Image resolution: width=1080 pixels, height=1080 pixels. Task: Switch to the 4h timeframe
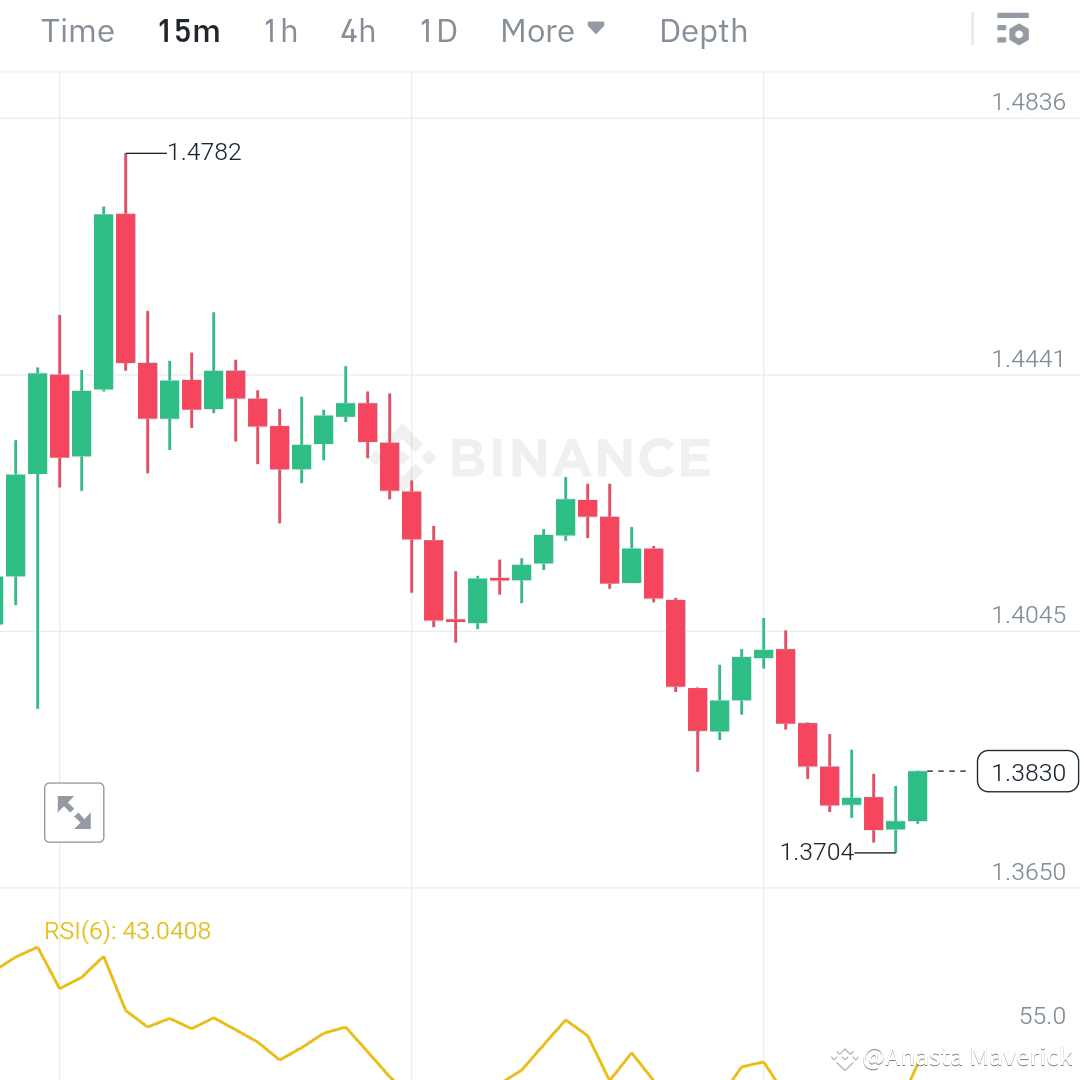coord(357,31)
